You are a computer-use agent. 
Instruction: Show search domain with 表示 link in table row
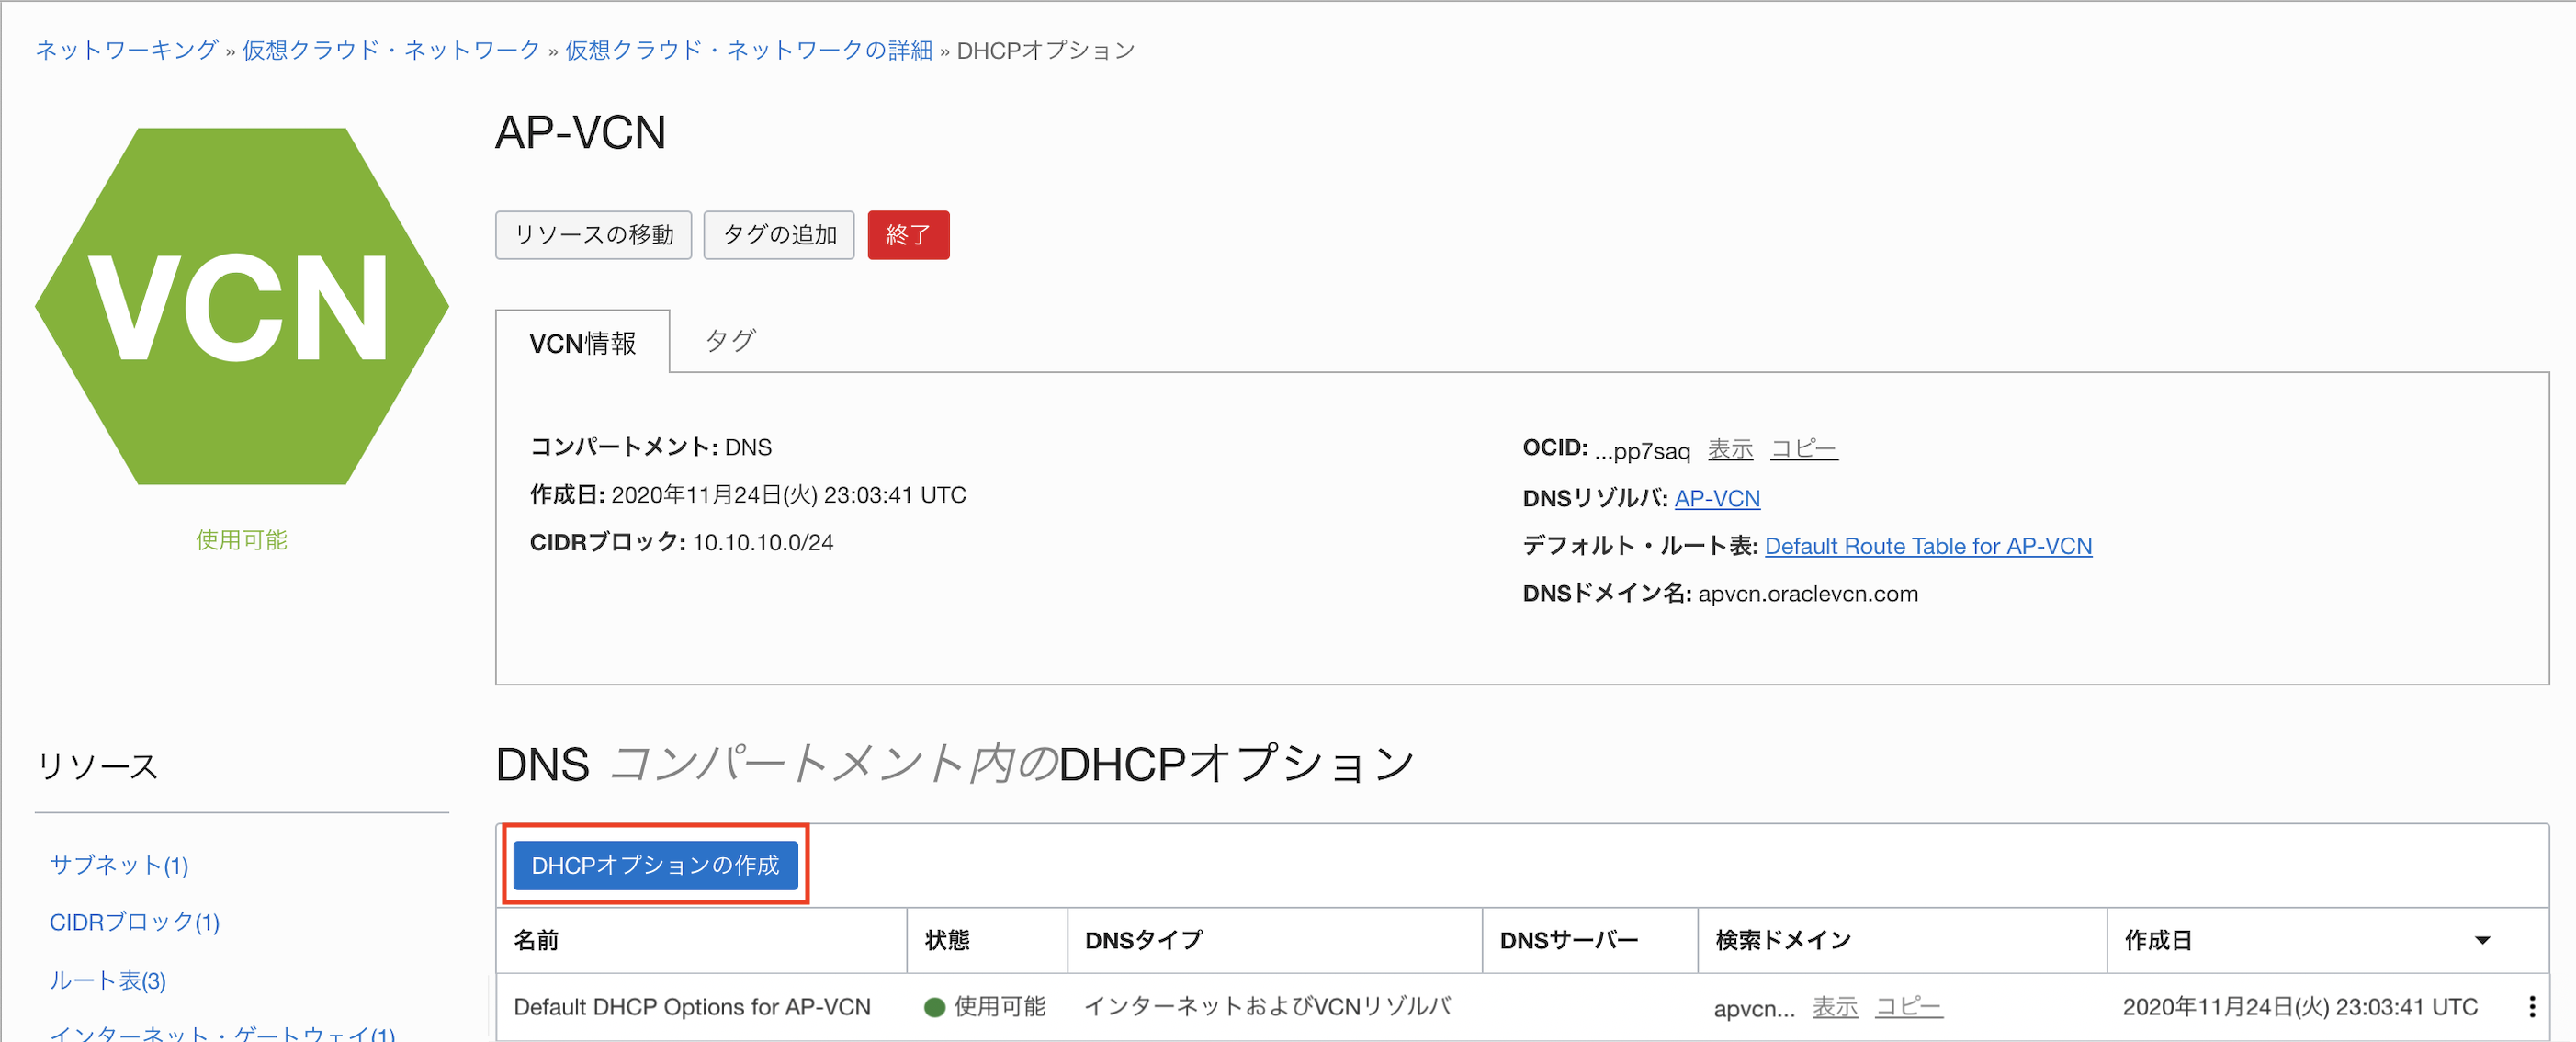[1836, 1007]
